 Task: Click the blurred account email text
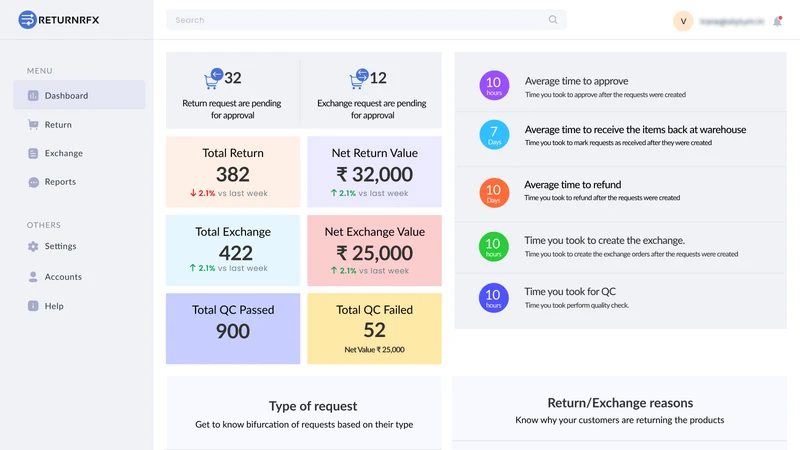click(732, 21)
